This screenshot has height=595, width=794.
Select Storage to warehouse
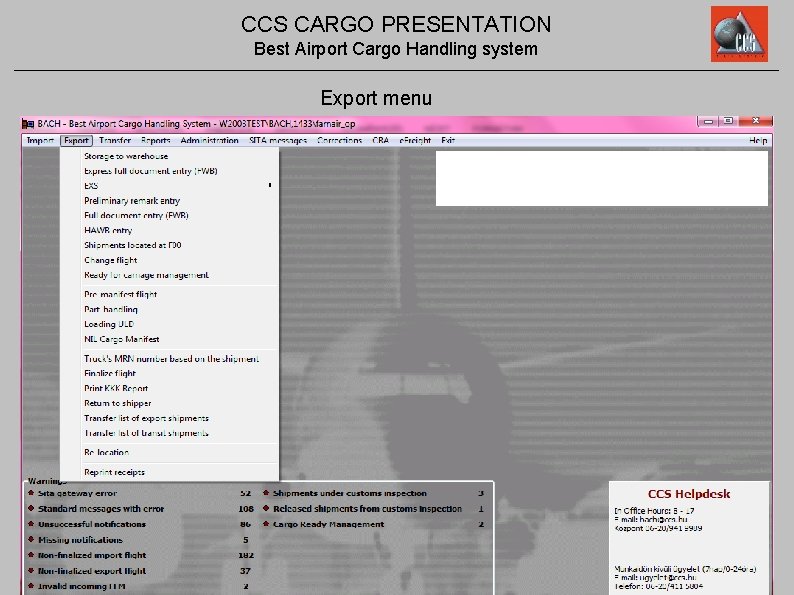(x=170, y=156)
